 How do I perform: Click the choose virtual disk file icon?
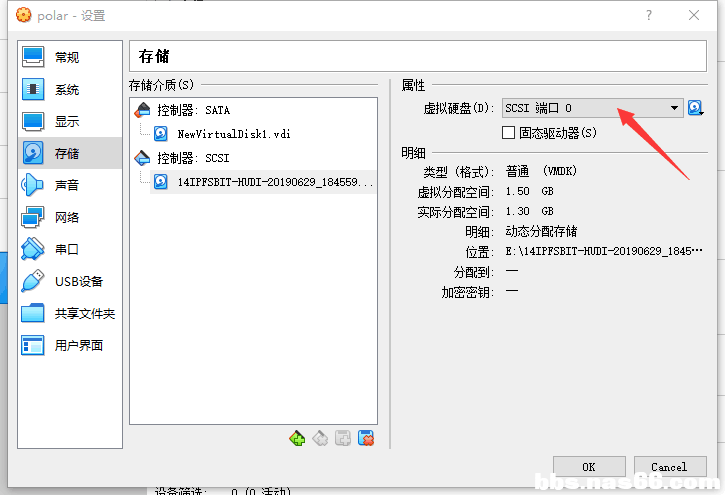pos(695,108)
